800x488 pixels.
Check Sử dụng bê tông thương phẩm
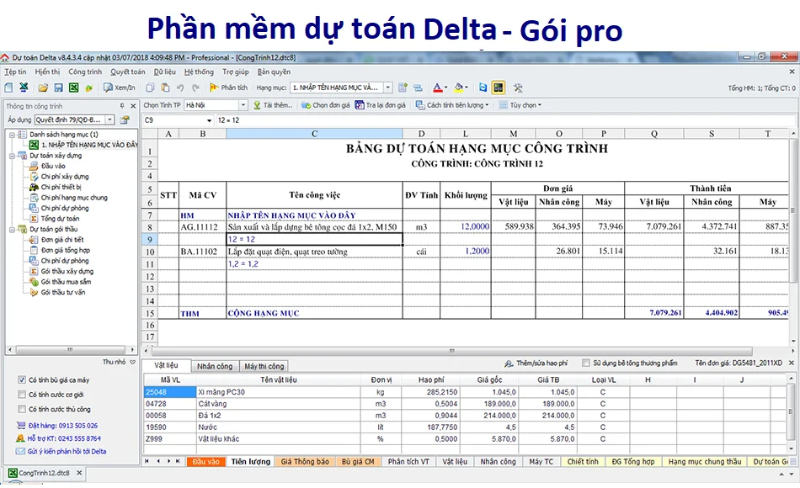586,363
